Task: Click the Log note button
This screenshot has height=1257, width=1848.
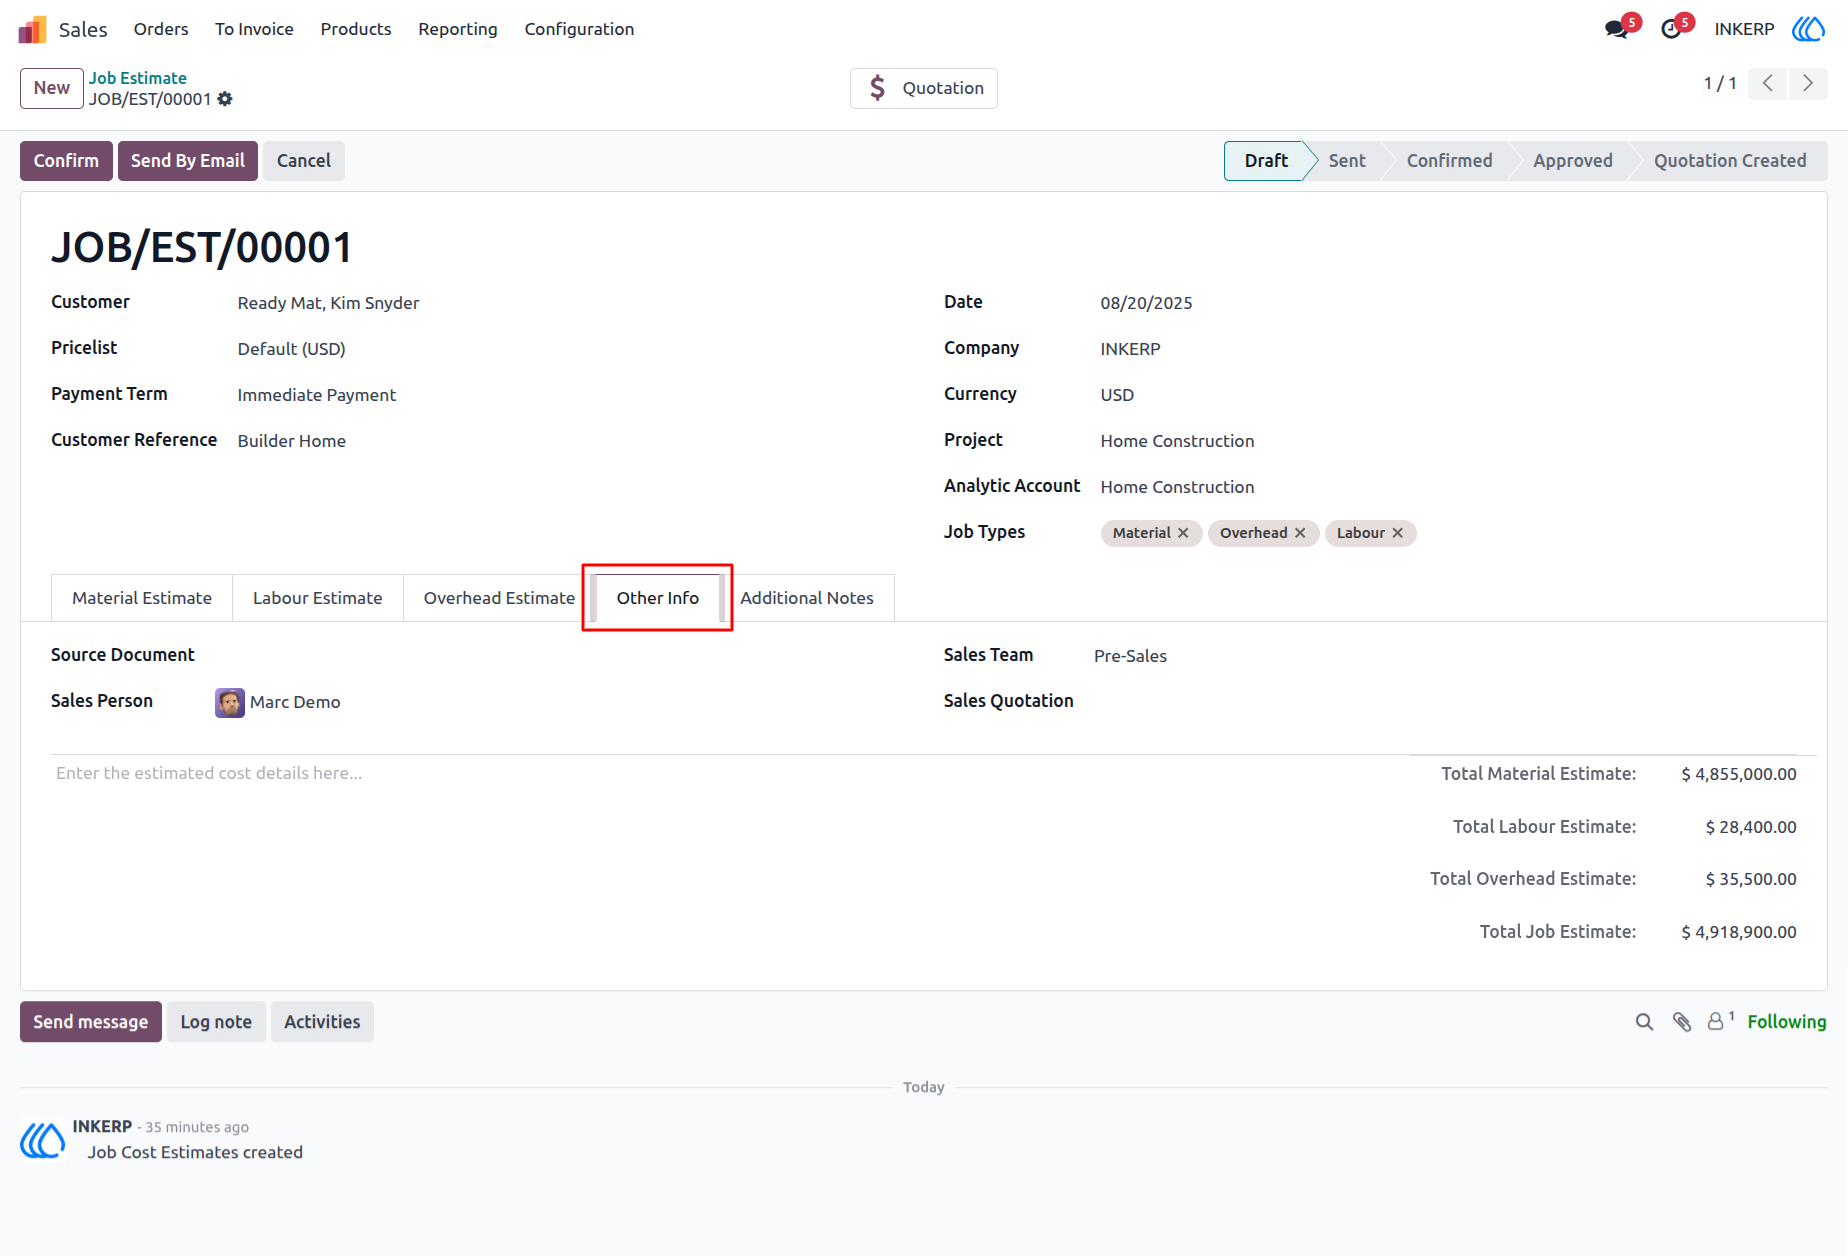Action: (x=216, y=1022)
